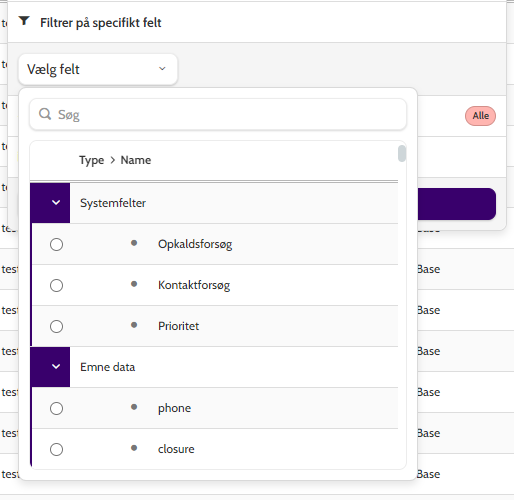Click the Alle badge button

click(x=480, y=116)
